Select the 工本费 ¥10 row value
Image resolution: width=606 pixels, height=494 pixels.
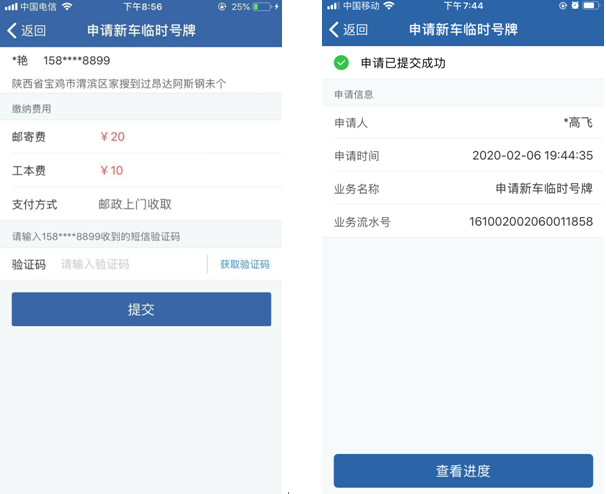point(112,170)
